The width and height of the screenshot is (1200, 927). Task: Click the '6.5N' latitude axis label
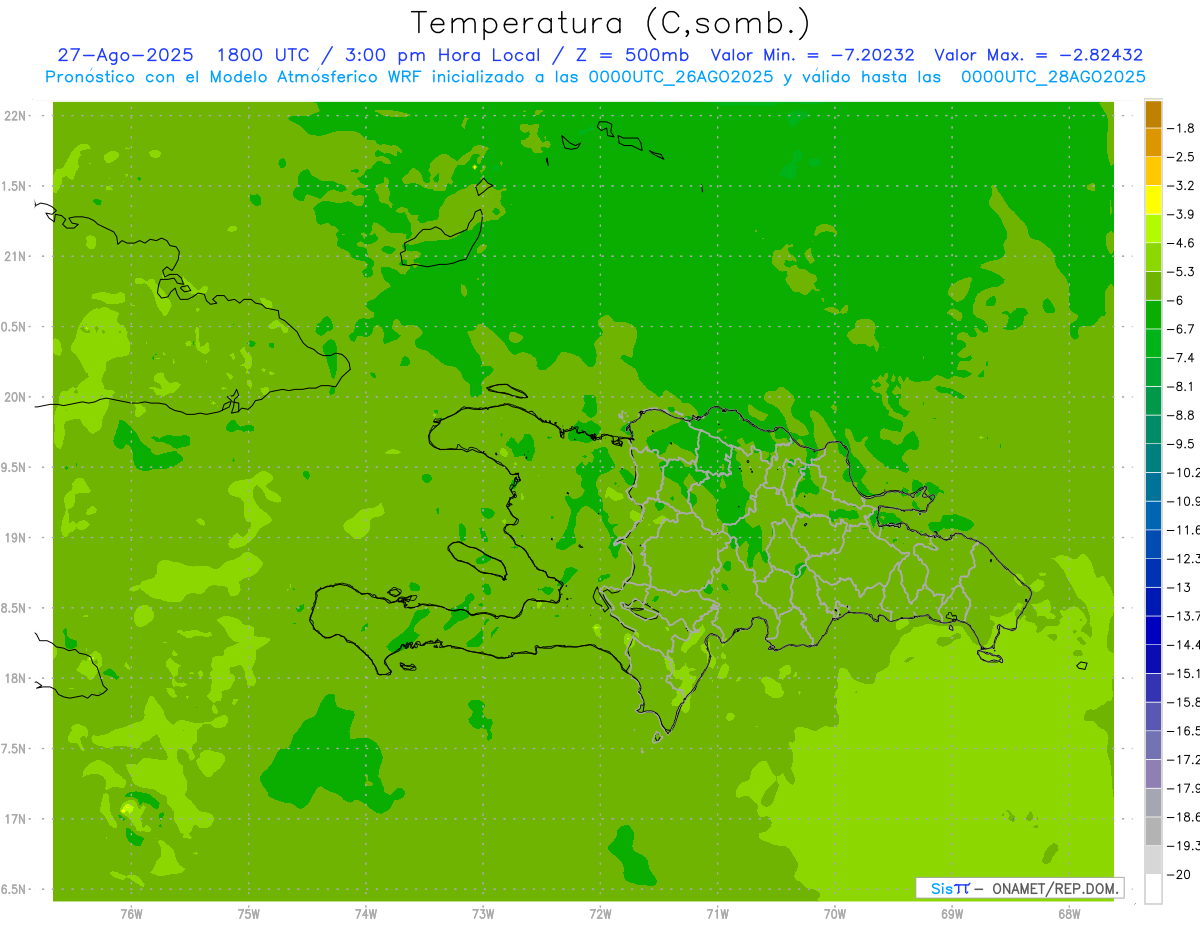(x=15, y=890)
